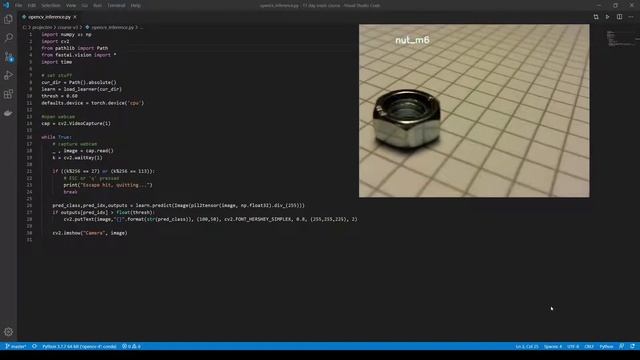Image resolution: width=640 pixels, height=360 pixels.
Task: Click the print("Escape hit, quitting...") line
Action: (x=108, y=185)
